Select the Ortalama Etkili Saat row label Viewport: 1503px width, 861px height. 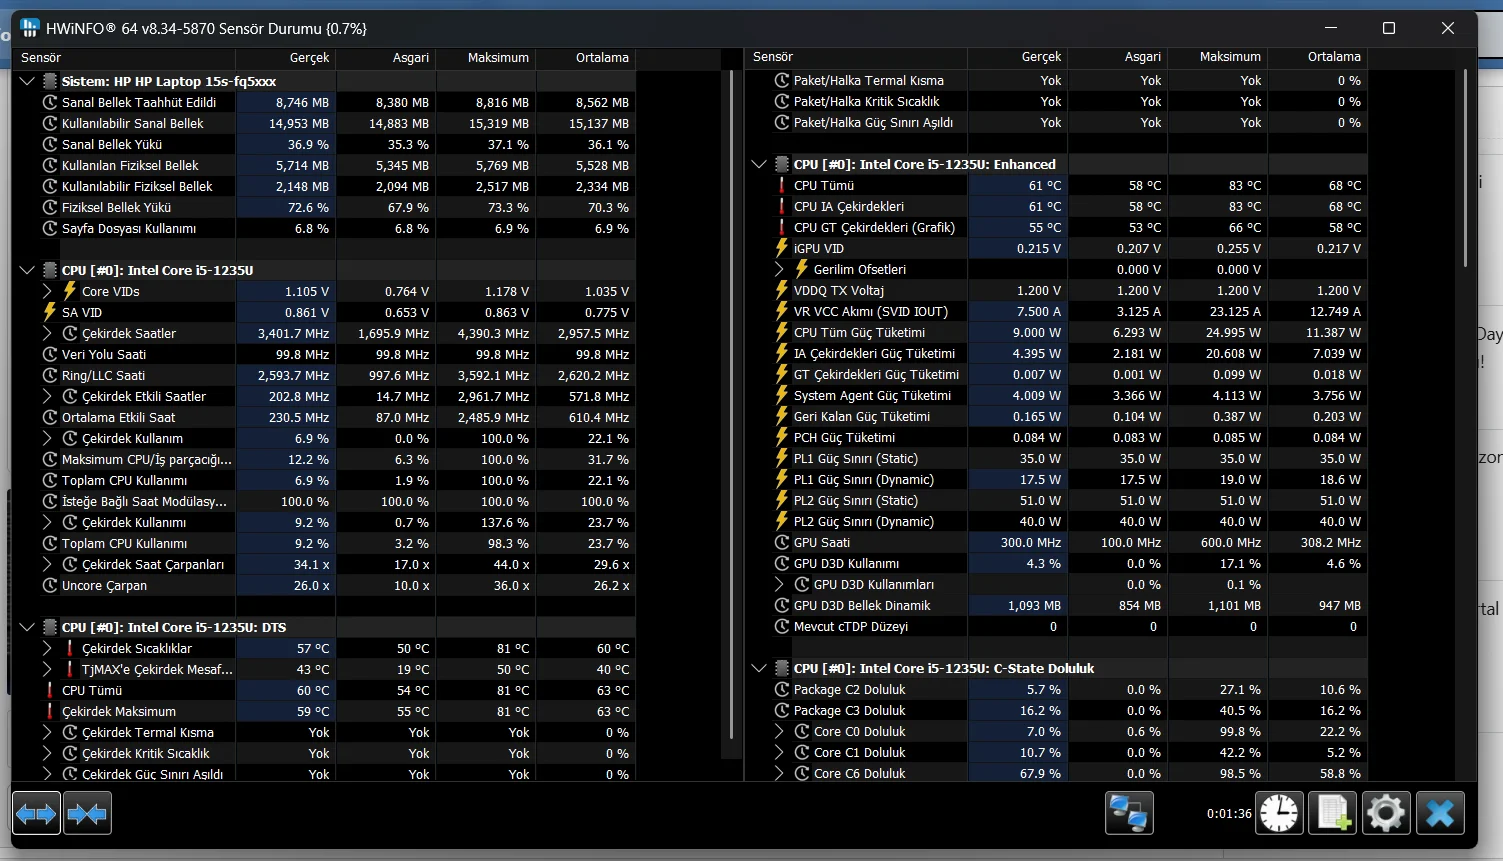pos(118,417)
